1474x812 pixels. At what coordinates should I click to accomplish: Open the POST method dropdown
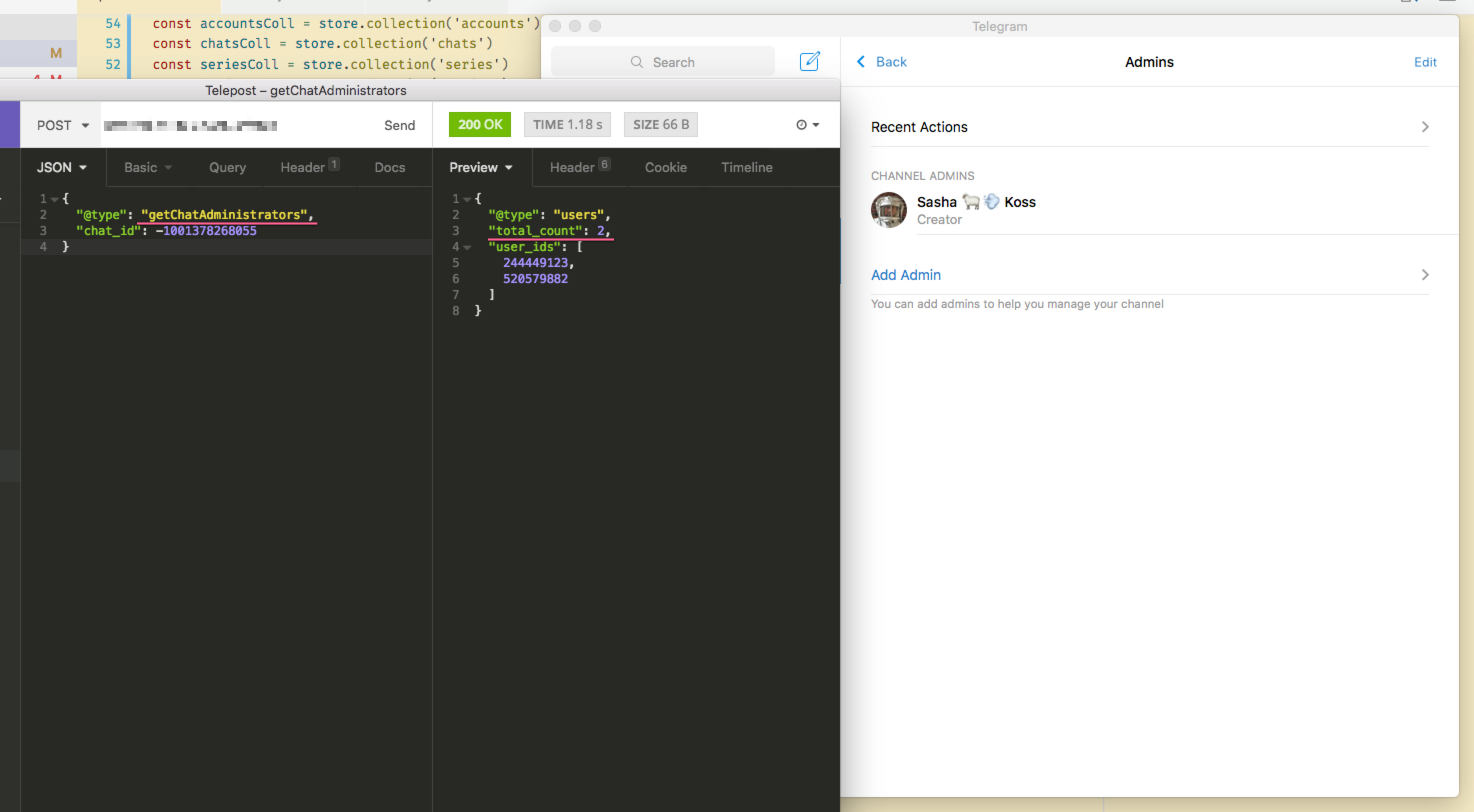[x=60, y=124]
